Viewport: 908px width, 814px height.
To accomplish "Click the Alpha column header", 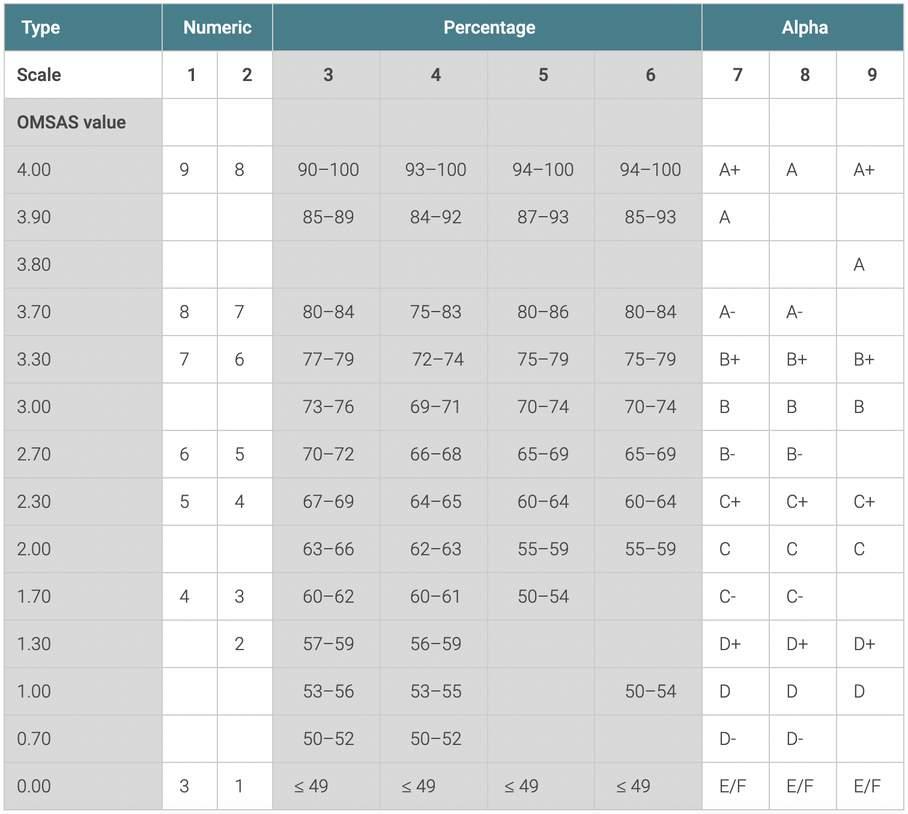I will coord(803,27).
